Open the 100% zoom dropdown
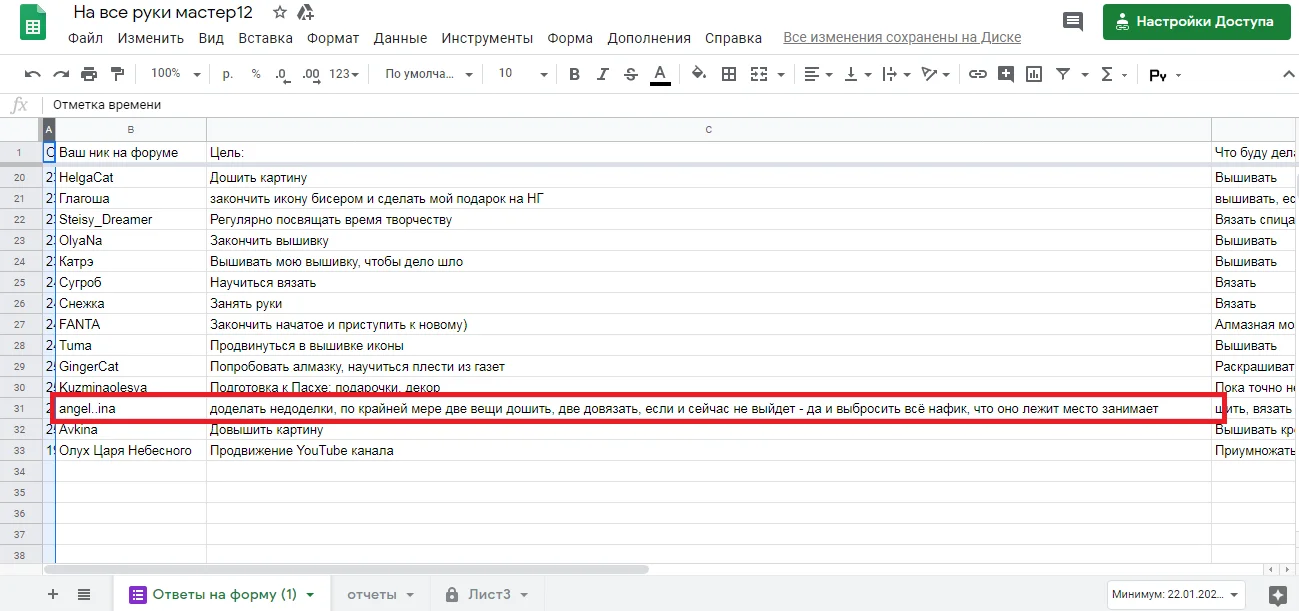 click(175, 74)
